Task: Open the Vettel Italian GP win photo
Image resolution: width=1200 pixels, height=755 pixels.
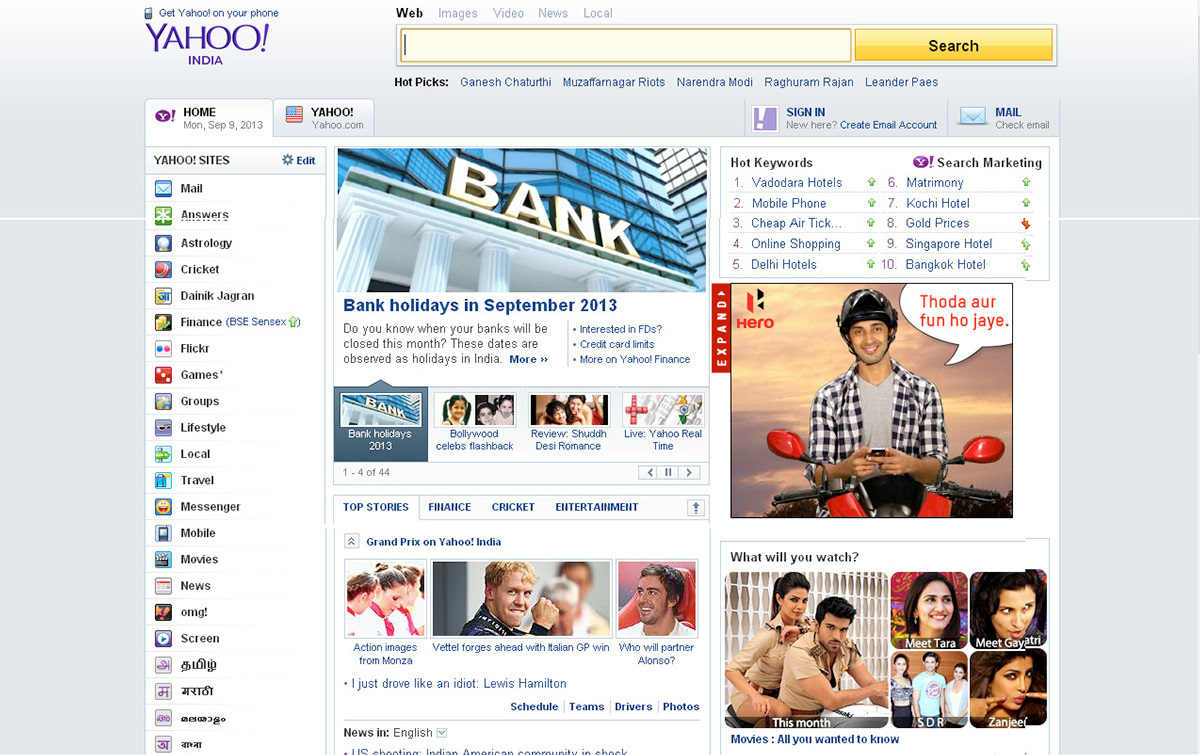Action: point(521,598)
